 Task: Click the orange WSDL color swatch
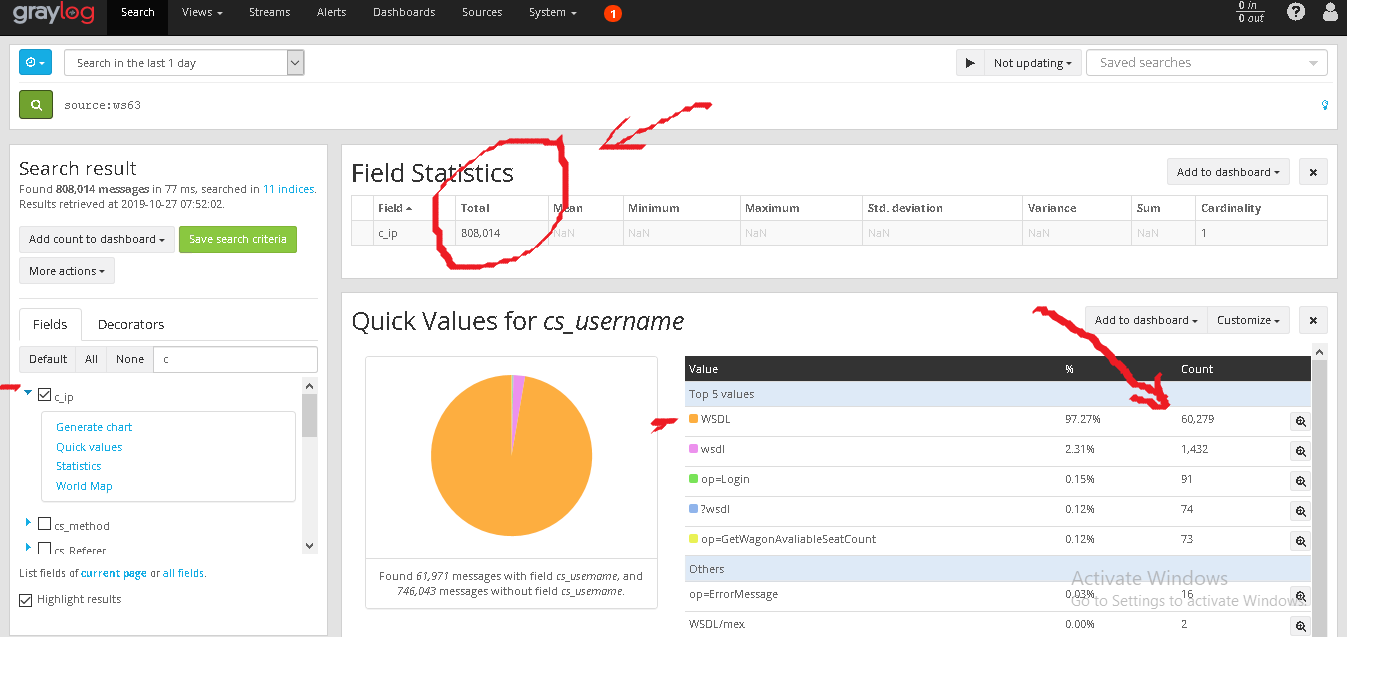pos(693,419)
